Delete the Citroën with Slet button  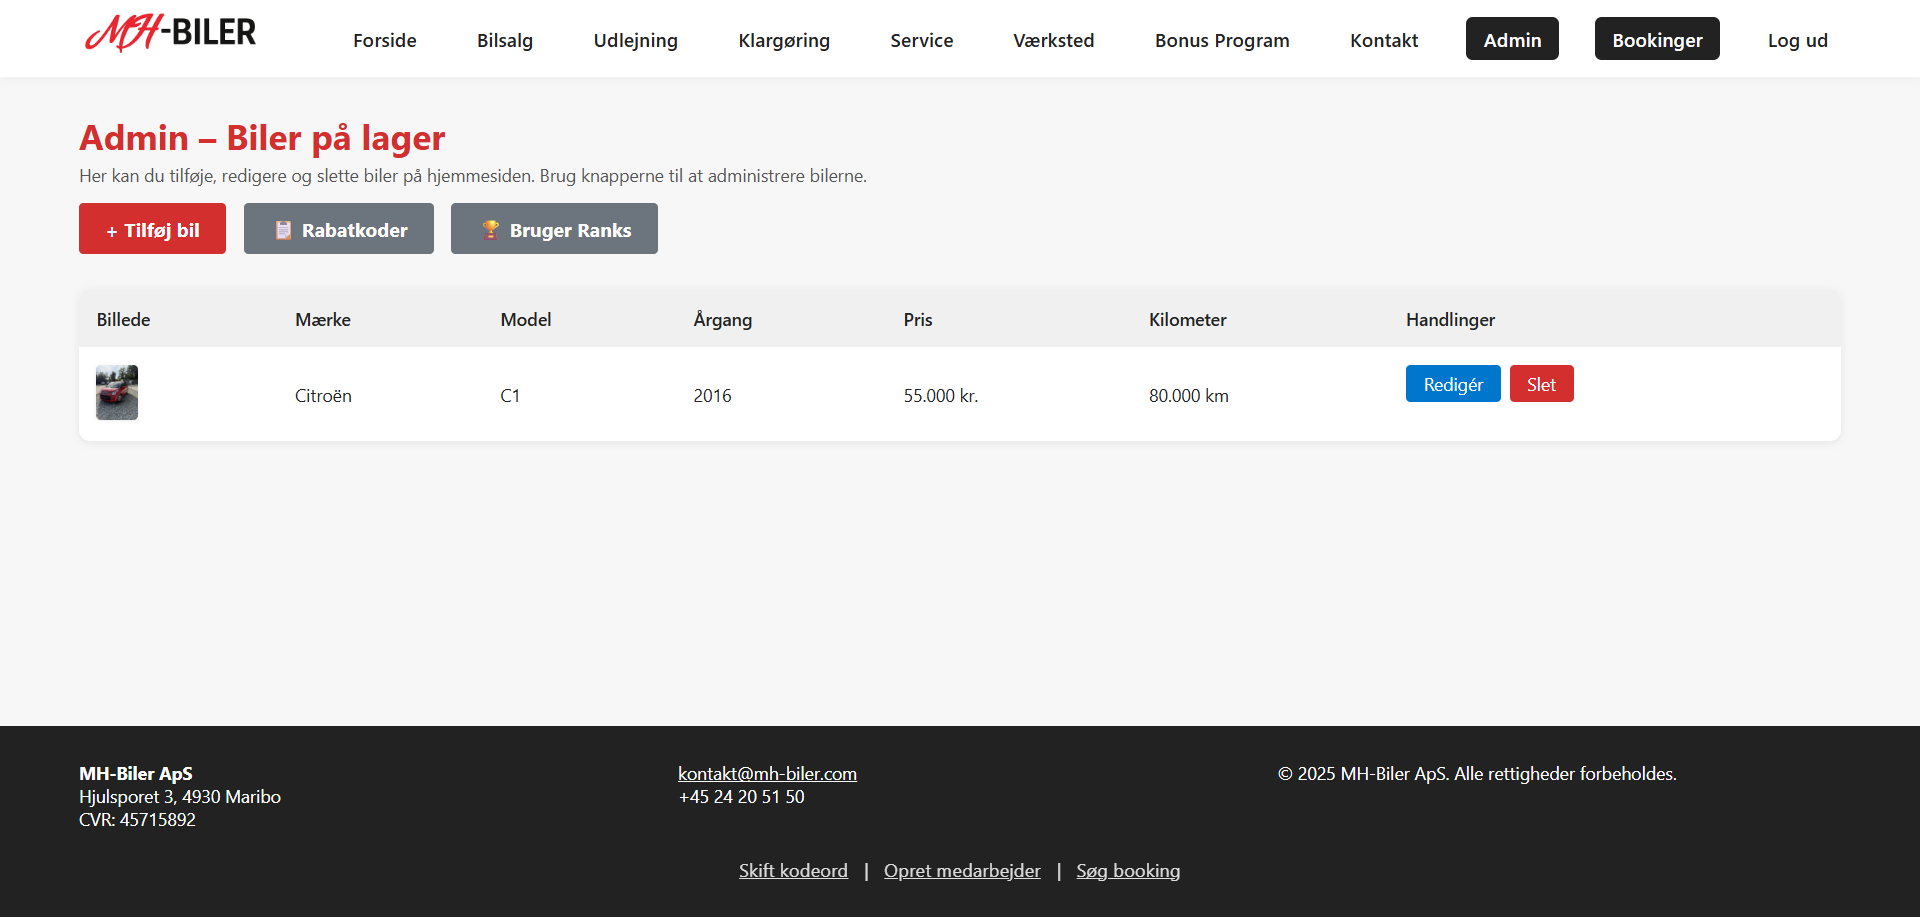1541,384
